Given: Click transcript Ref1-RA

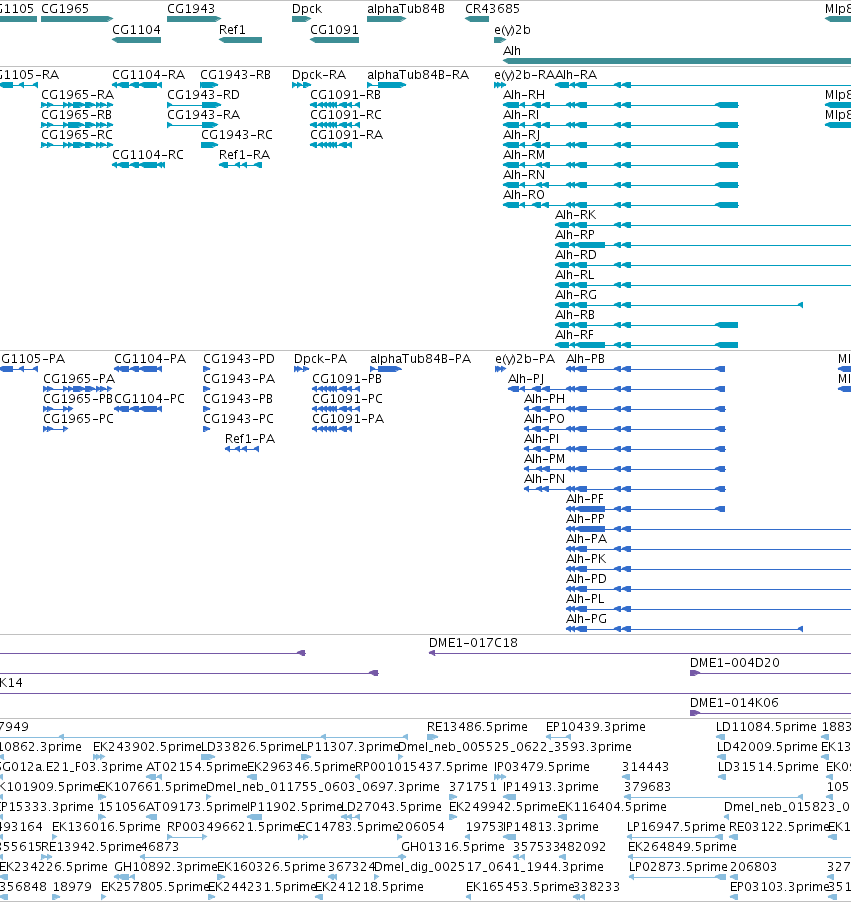Looking at the screenshot, I should [x=241, y=165].
